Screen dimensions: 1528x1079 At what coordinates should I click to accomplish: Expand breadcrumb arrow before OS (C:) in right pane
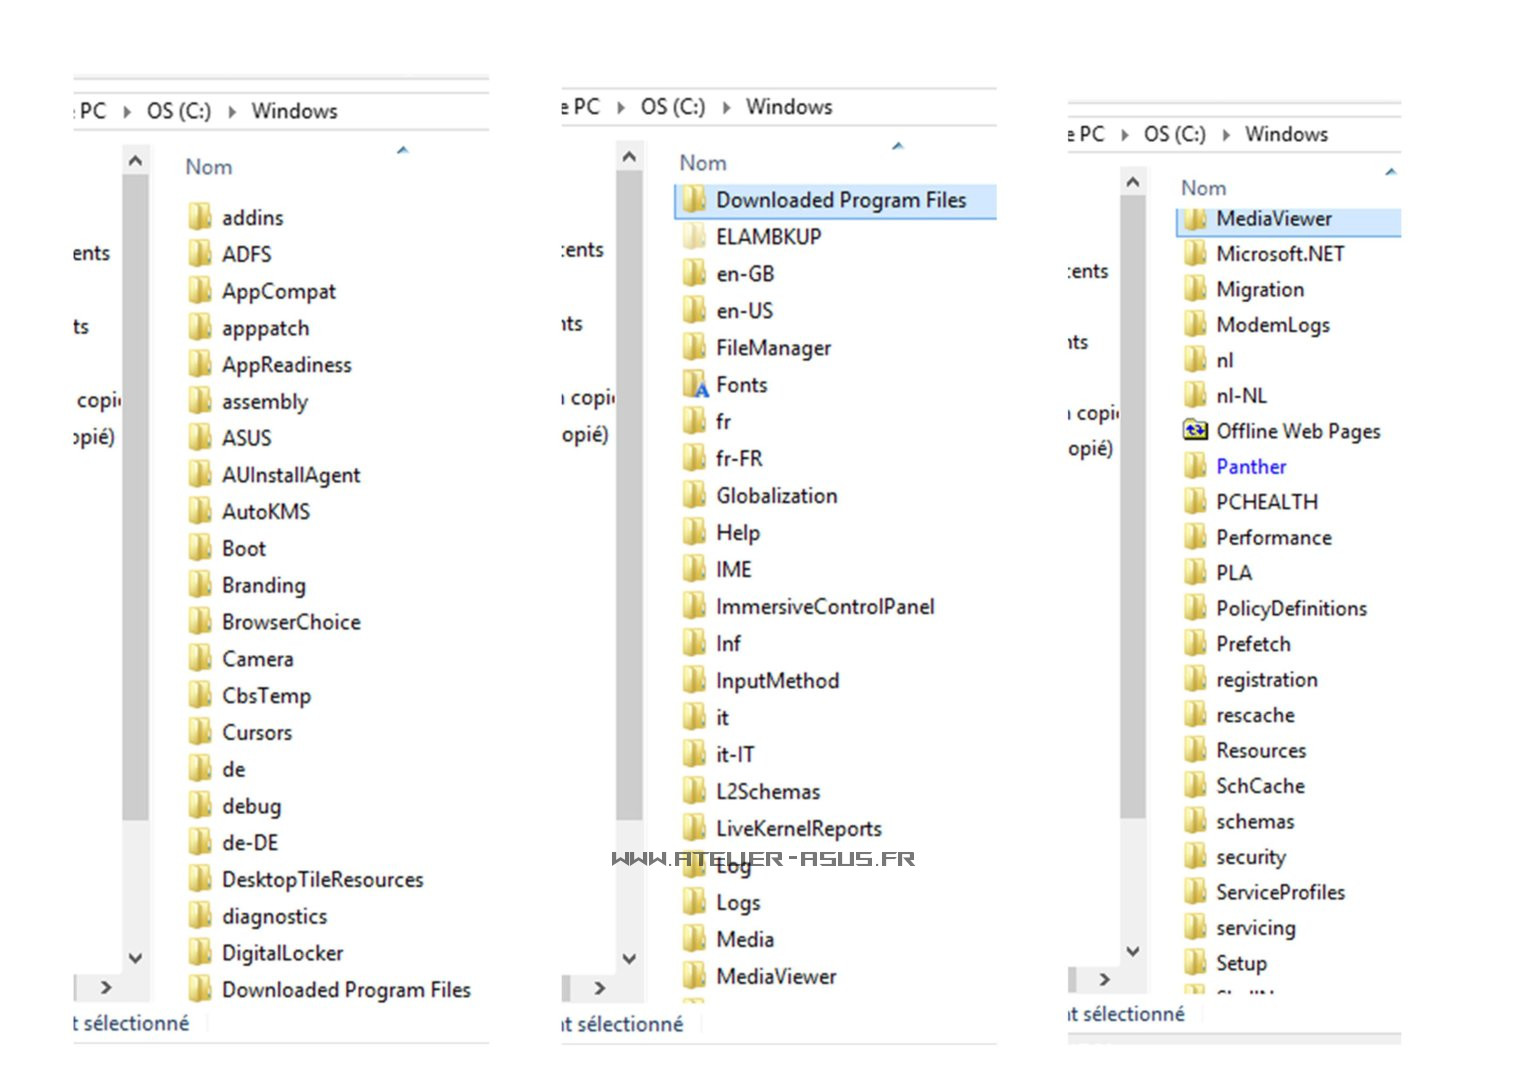click(x=1125, y=135)
